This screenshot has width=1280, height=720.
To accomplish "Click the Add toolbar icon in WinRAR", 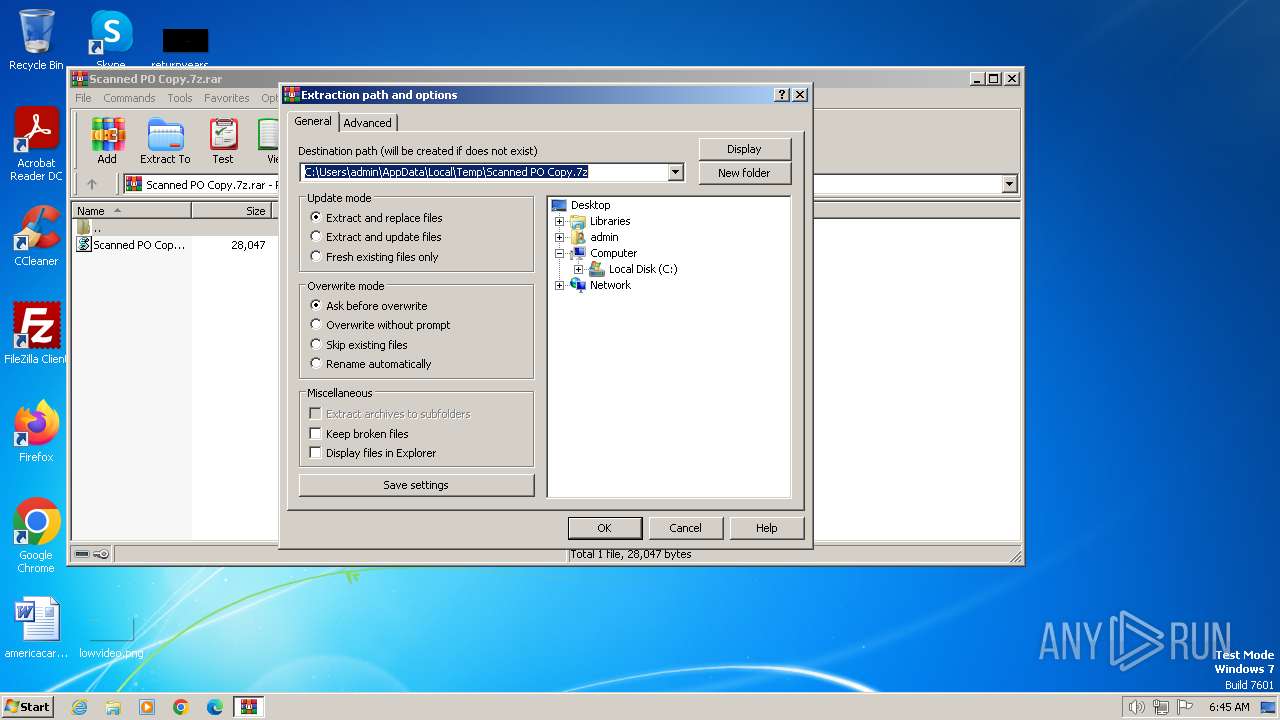I will coord(107,141).
